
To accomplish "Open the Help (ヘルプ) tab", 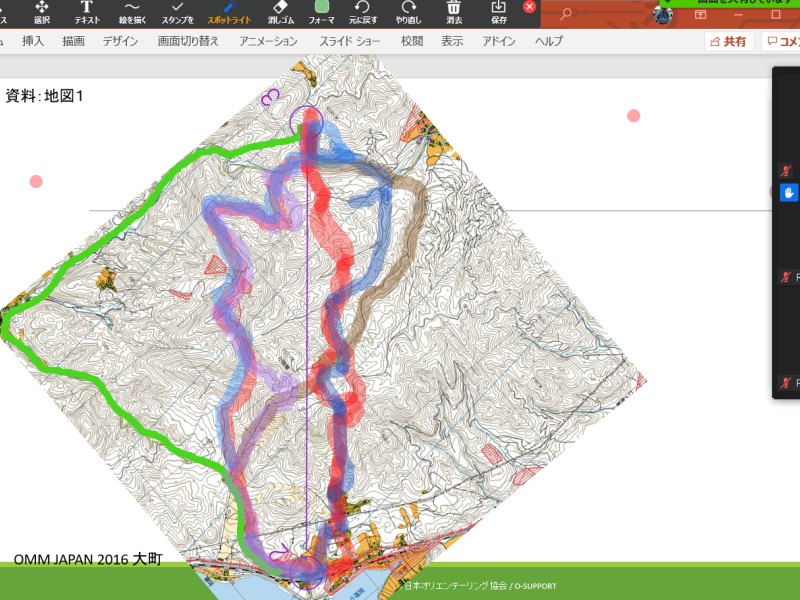I will (548, 41).
